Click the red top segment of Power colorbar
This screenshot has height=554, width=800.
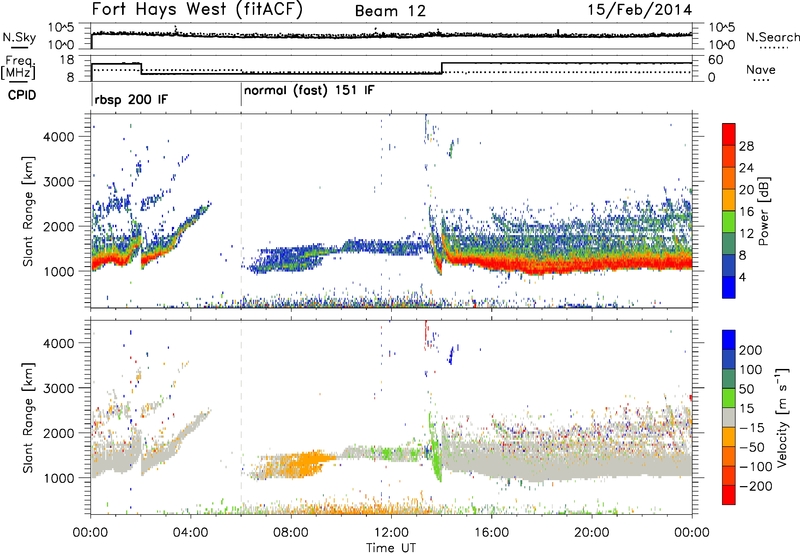tap(729, 134)
